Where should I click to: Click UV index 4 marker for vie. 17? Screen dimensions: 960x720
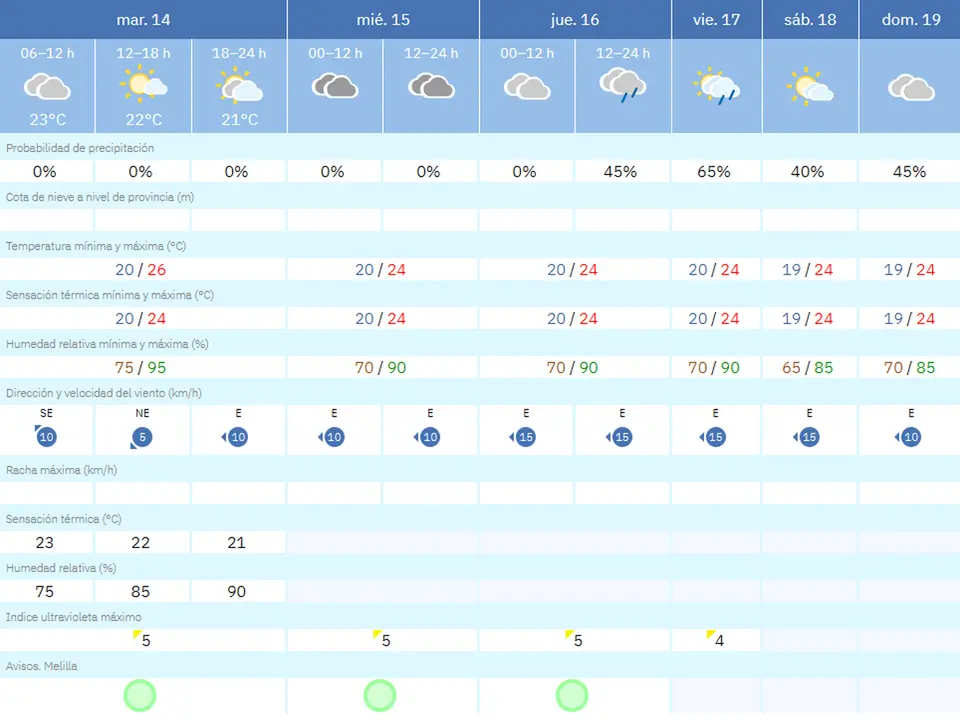click(716, 639)
